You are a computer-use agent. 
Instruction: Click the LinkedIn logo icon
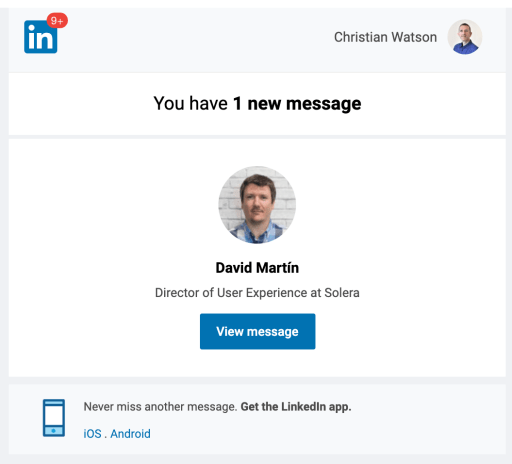(41, 37)
